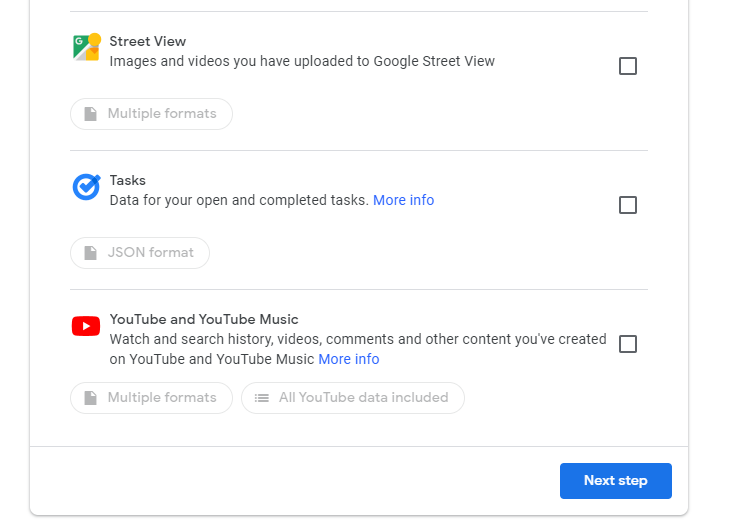Click the Next step button

[615, 481]
